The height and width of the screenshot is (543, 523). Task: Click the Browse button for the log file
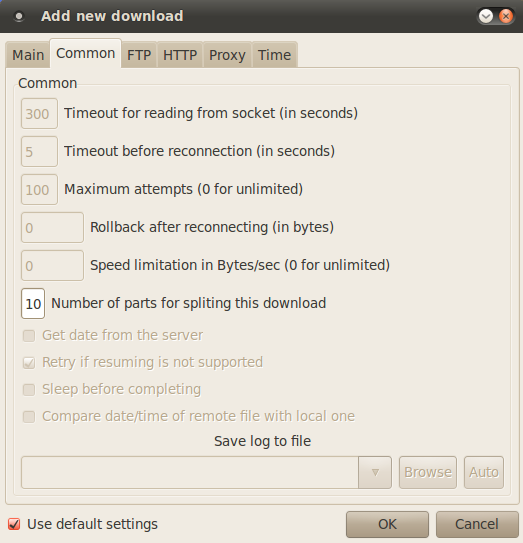428,472
